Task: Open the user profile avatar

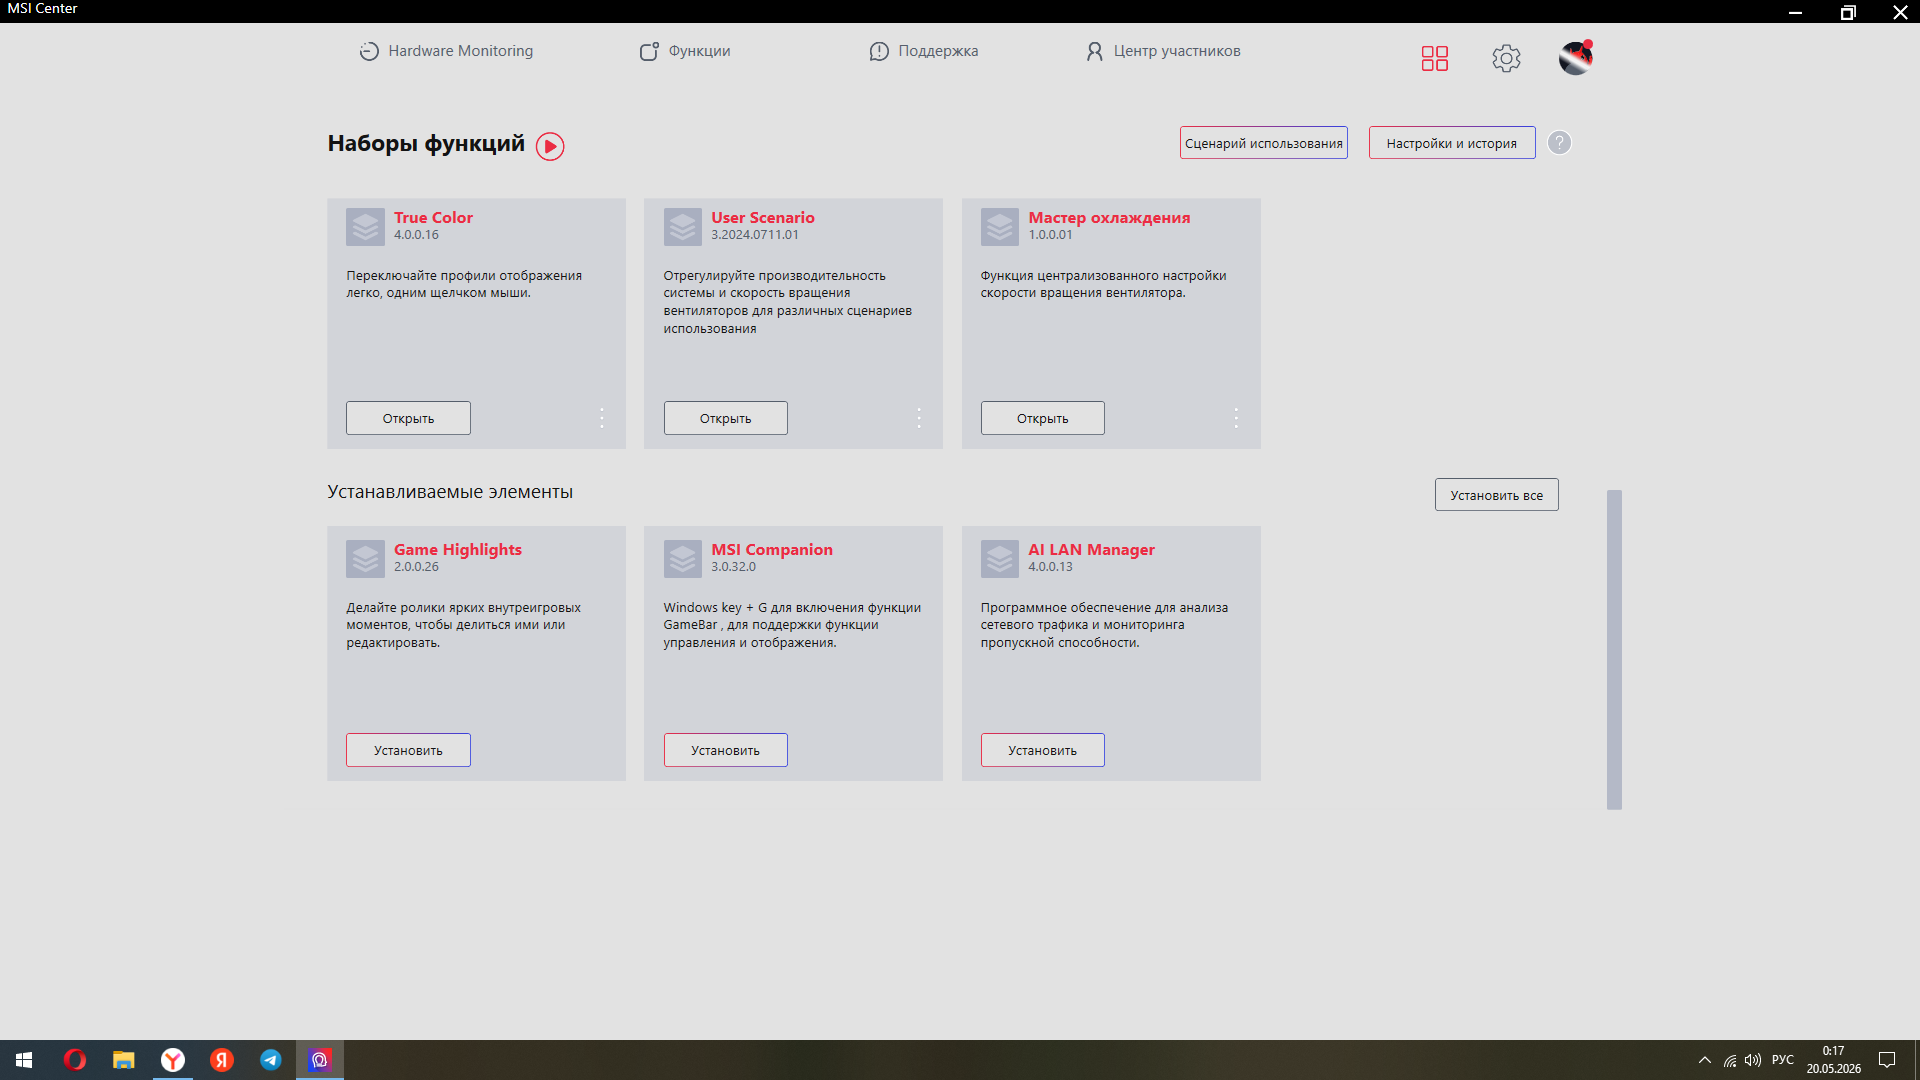Action: (1575, 58)
